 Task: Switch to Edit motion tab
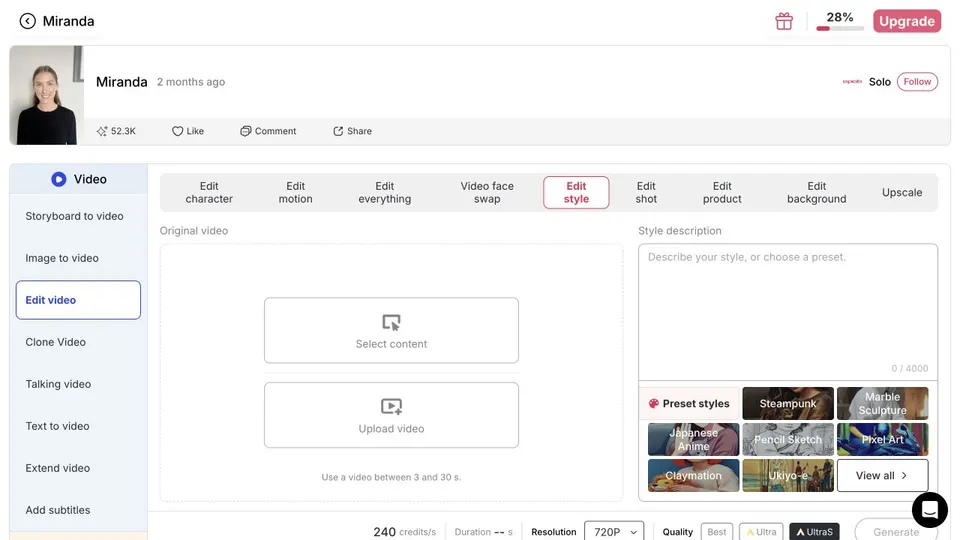click(296, 192)
